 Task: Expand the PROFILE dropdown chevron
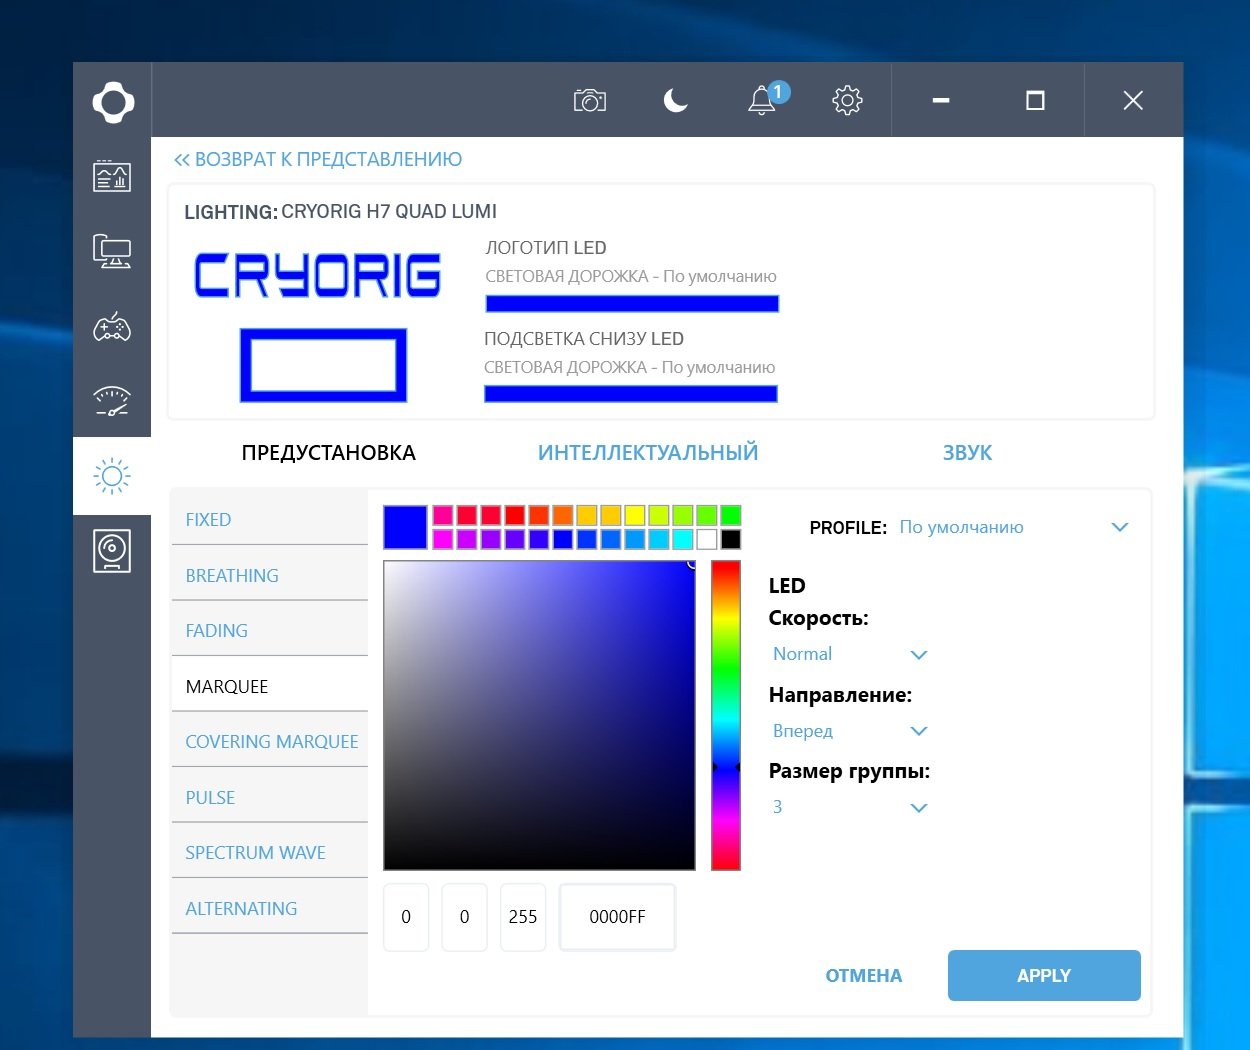pyautogui.click(x=1120, y=527)
